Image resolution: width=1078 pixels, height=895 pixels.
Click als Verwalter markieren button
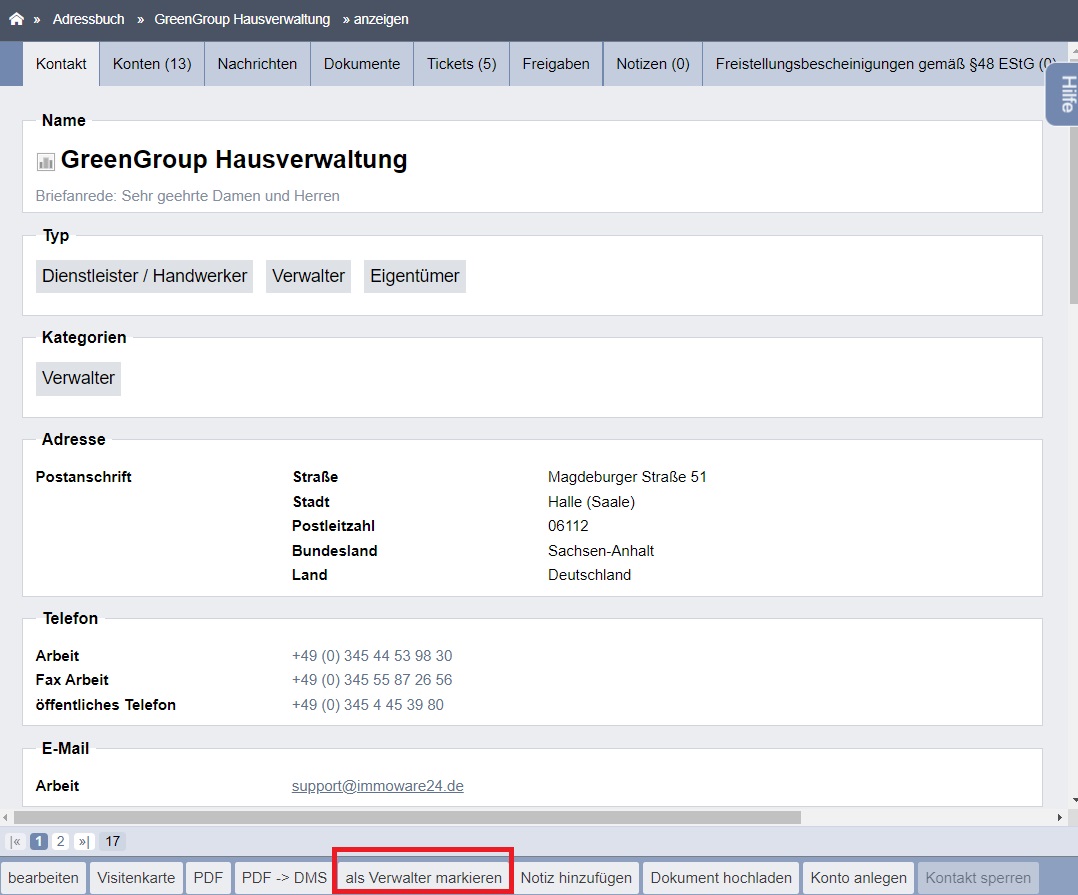point(424,878)
